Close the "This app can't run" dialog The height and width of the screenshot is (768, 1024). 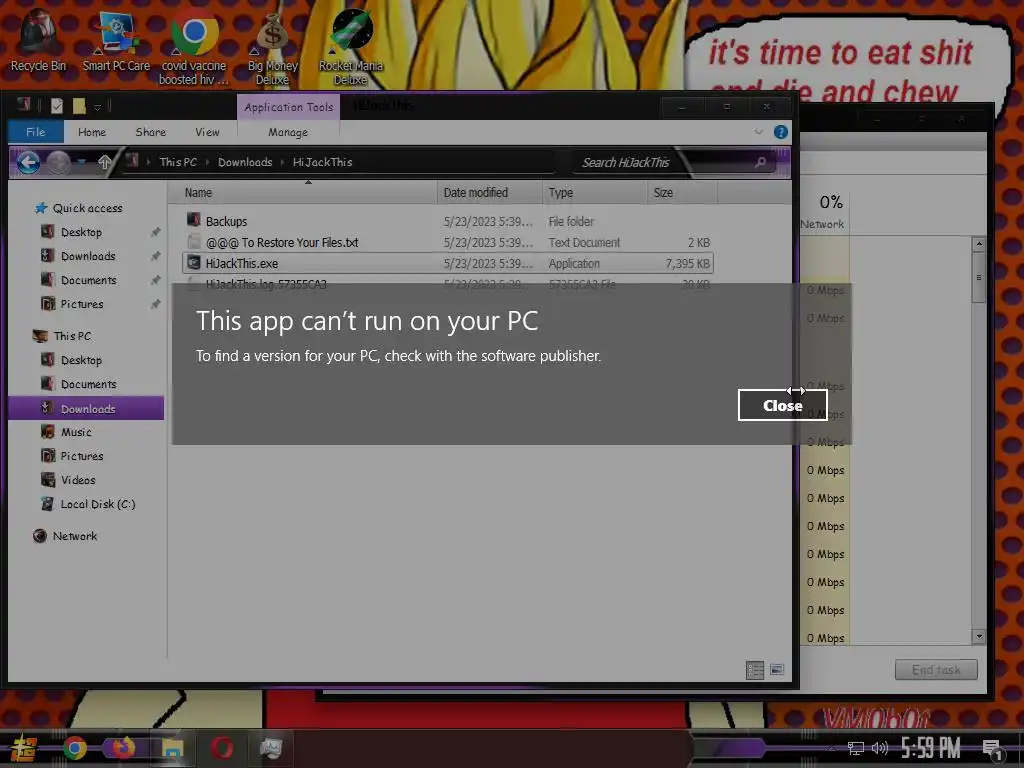pos(782,406)
